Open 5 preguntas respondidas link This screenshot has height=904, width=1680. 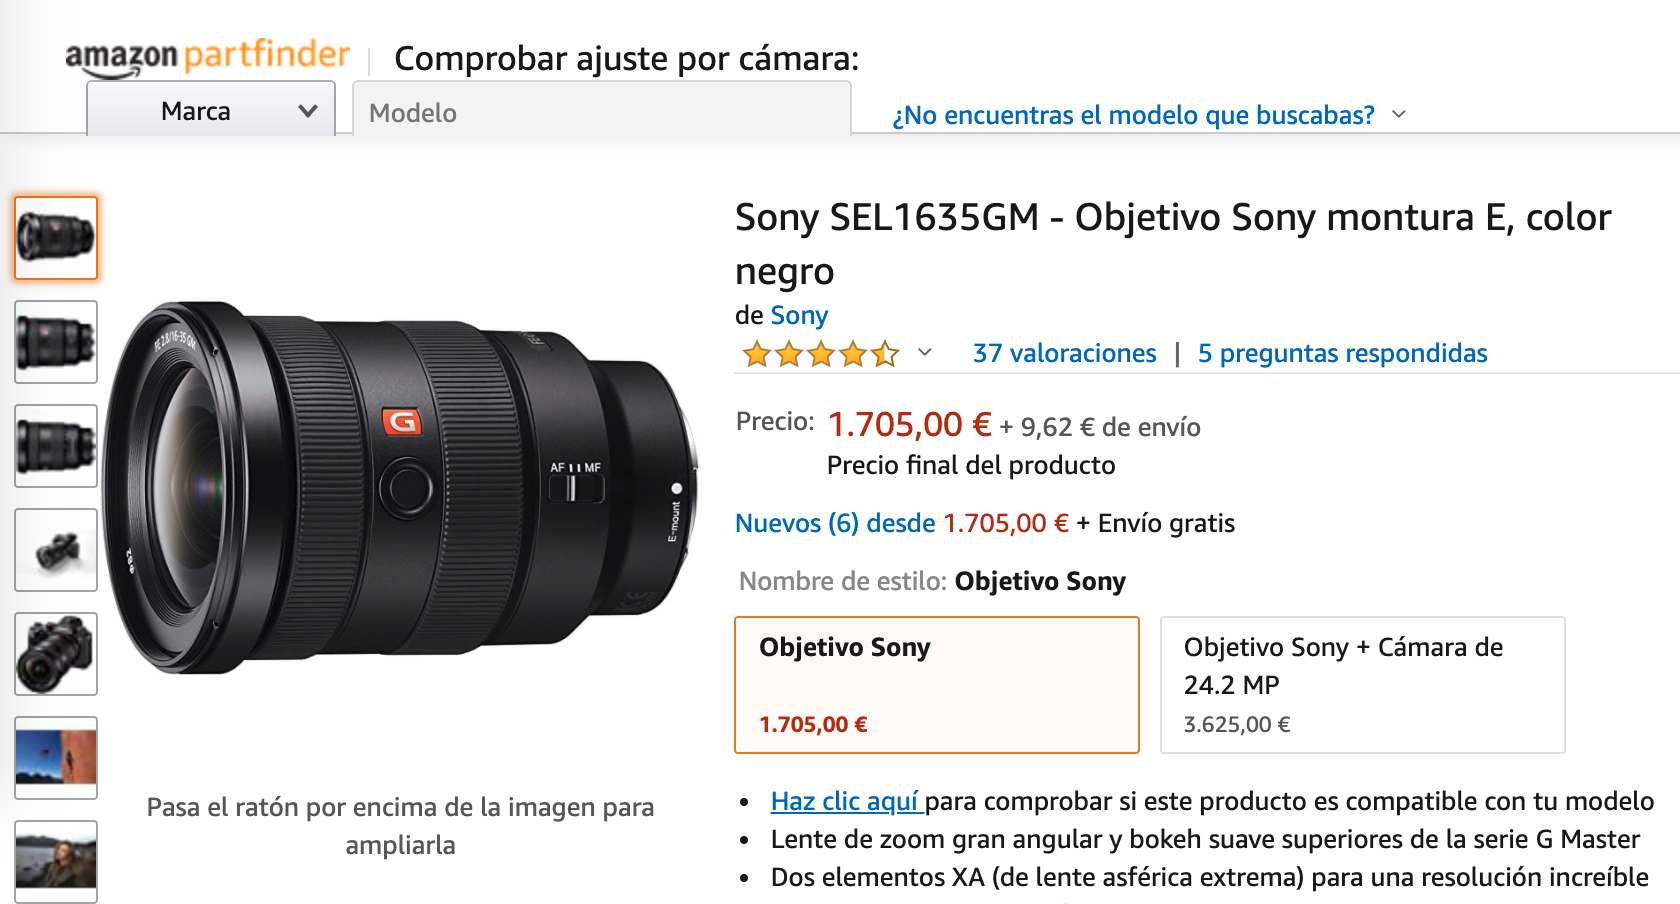tap(1342, 353)
